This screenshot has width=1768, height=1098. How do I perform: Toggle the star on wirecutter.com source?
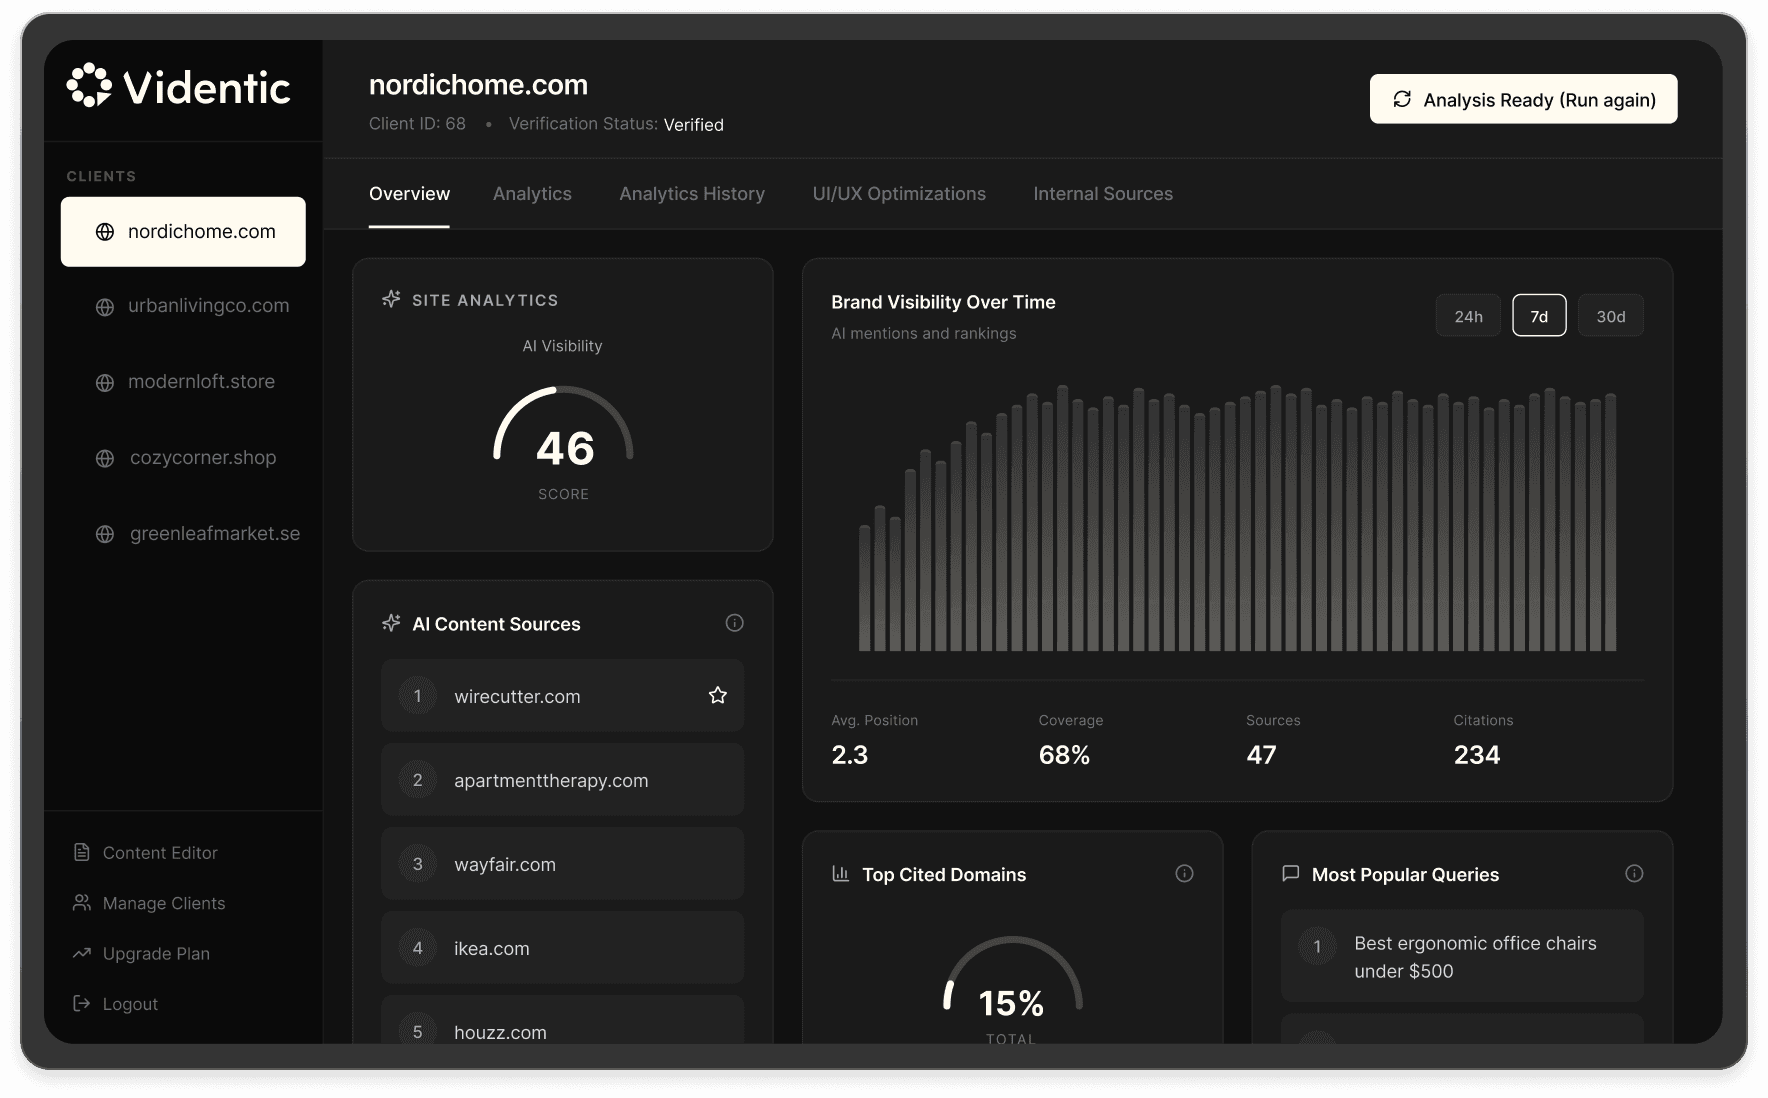[717, 695]
